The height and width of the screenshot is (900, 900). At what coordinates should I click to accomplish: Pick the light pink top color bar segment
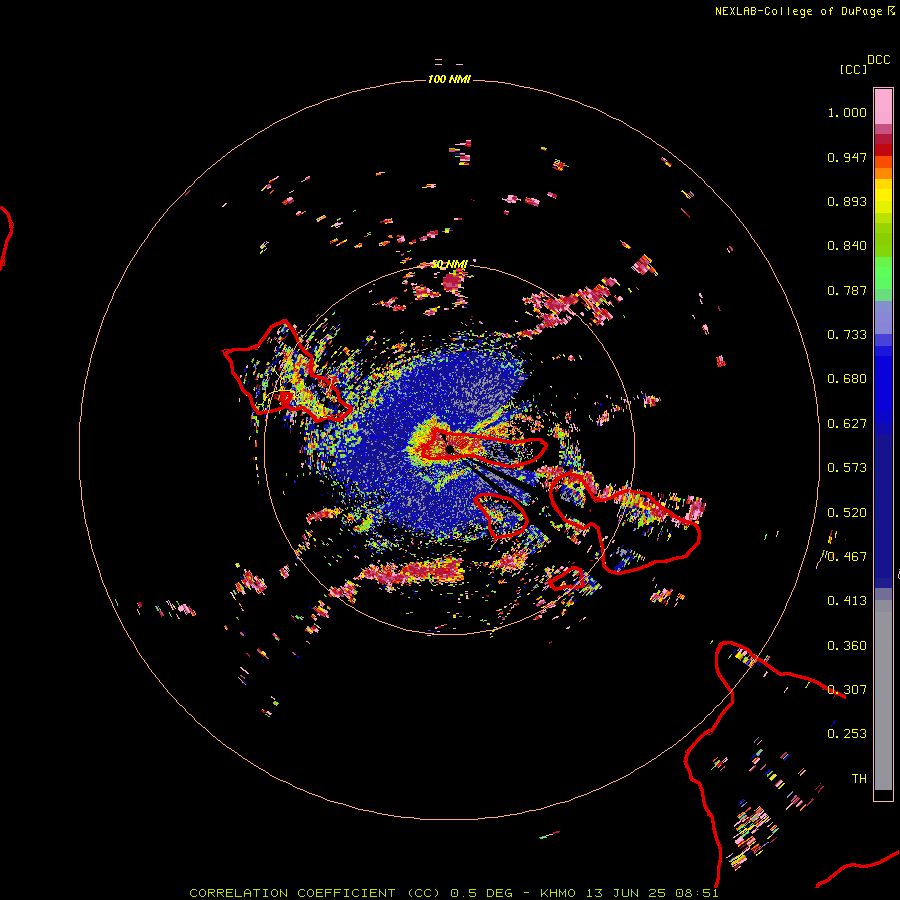[x=883, y=107]
